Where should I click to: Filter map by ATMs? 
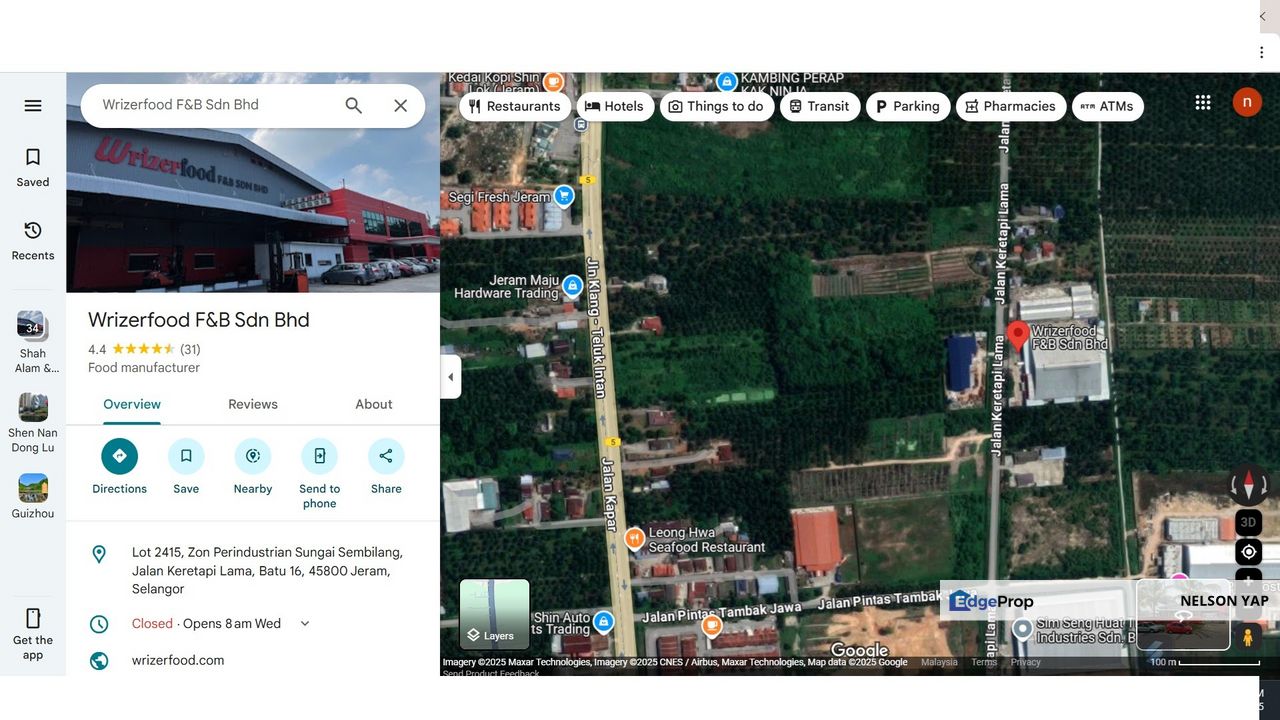[1108, 106]
